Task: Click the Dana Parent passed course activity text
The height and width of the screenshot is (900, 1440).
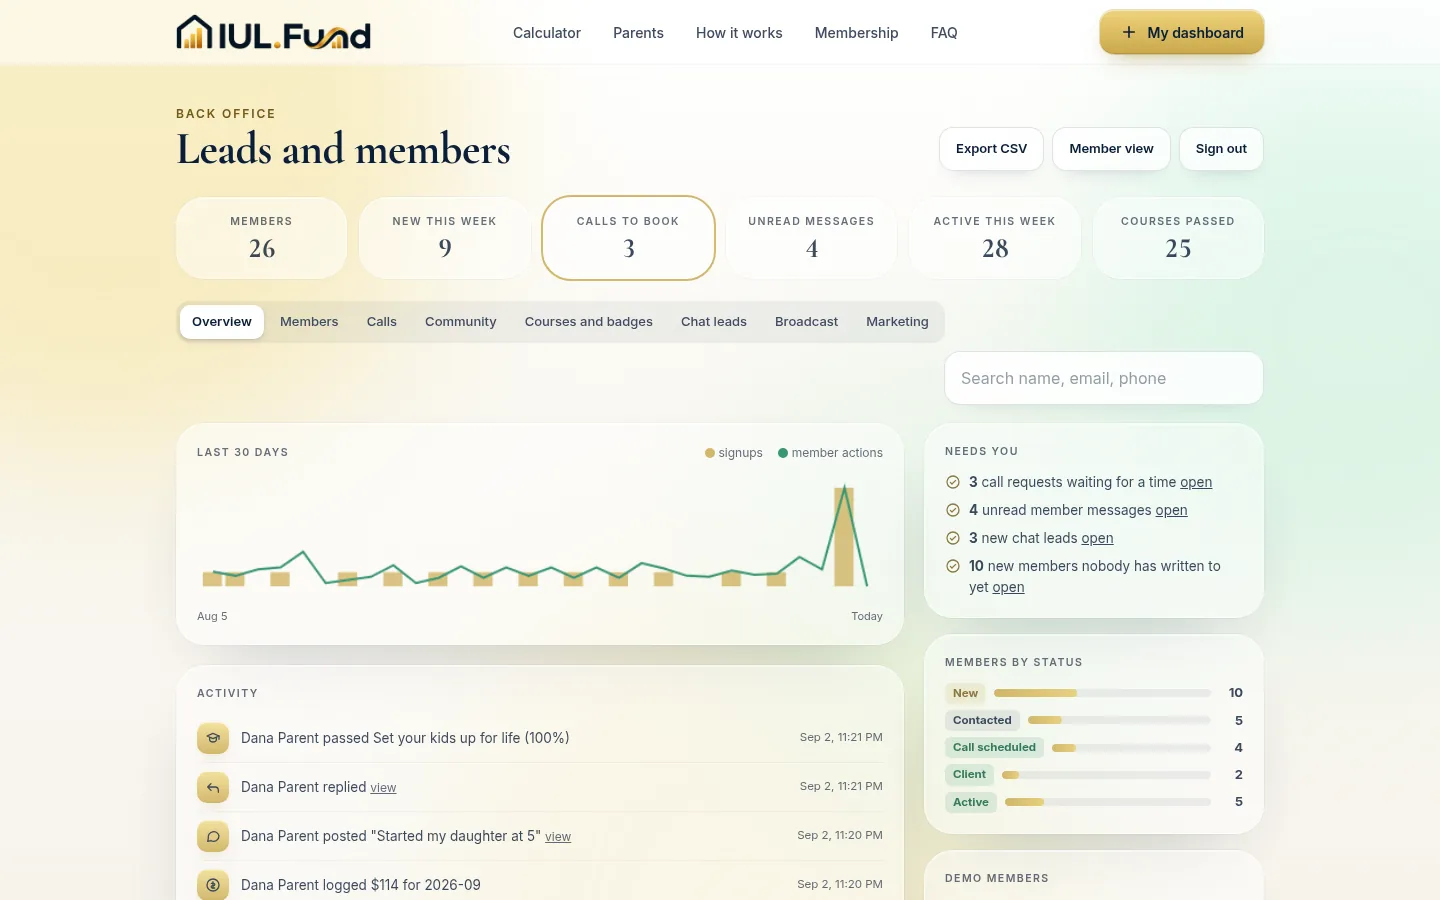Action: pos(405,738)
